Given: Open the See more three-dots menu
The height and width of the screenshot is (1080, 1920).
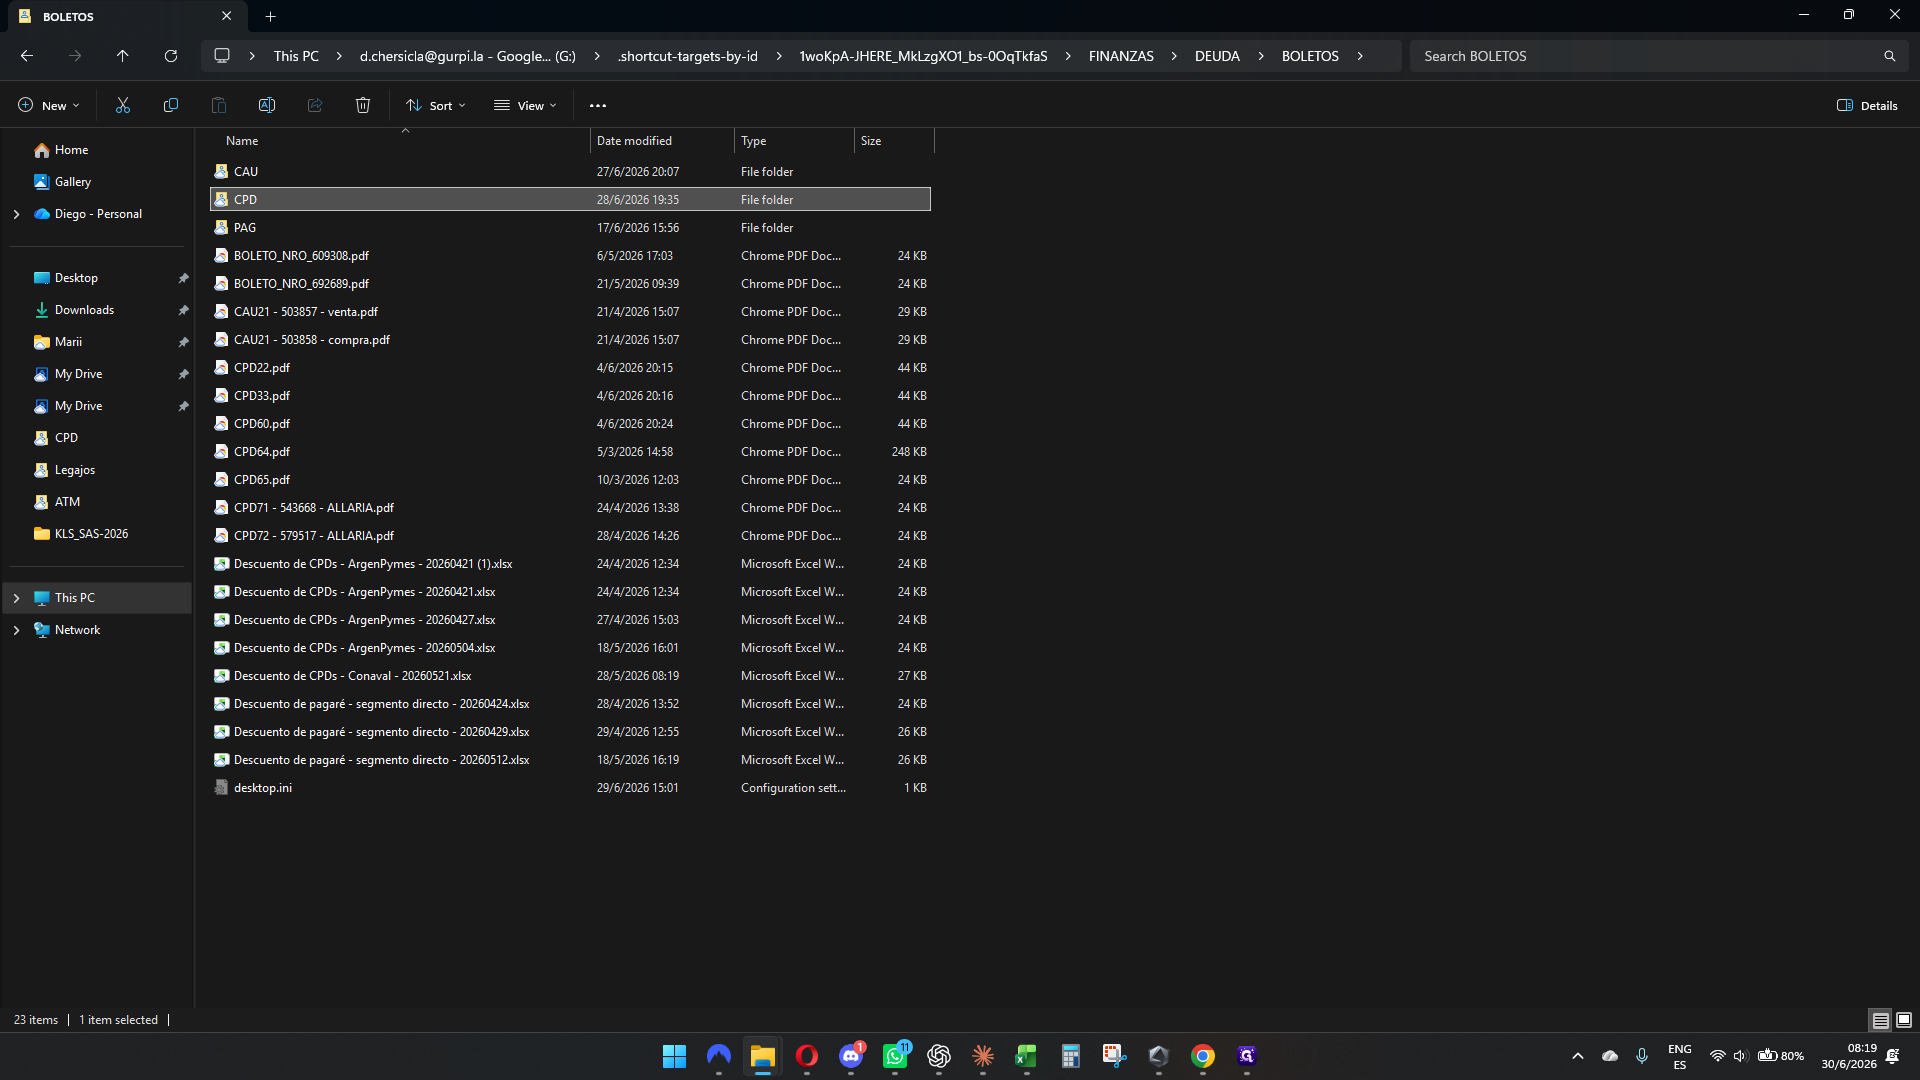Looking at the screenshot, I should tap(598, 105).
